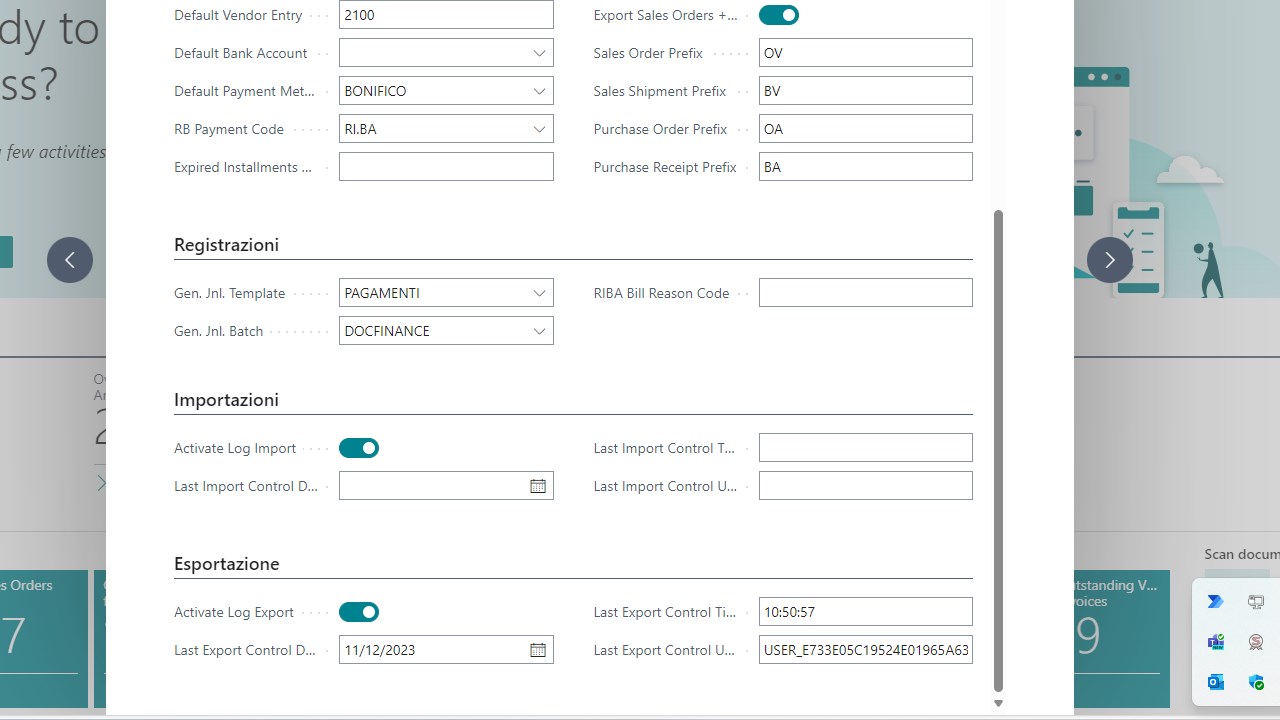Edit the Purchase Receipt Prefix field BA

click(866, 167)
